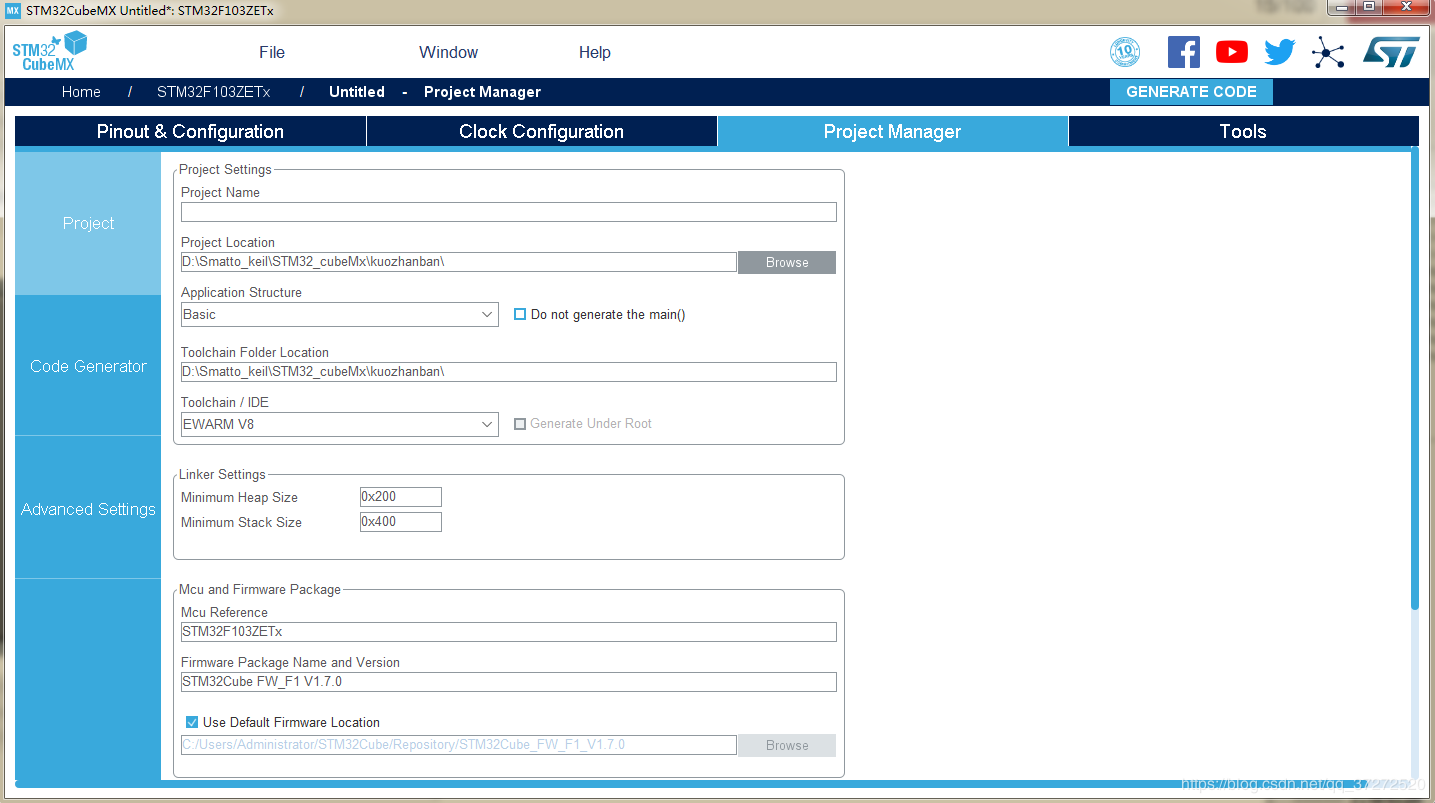Toggle the Generate Under Root checkbox
Screen dimensions: 1435x803
click(520, 424)
